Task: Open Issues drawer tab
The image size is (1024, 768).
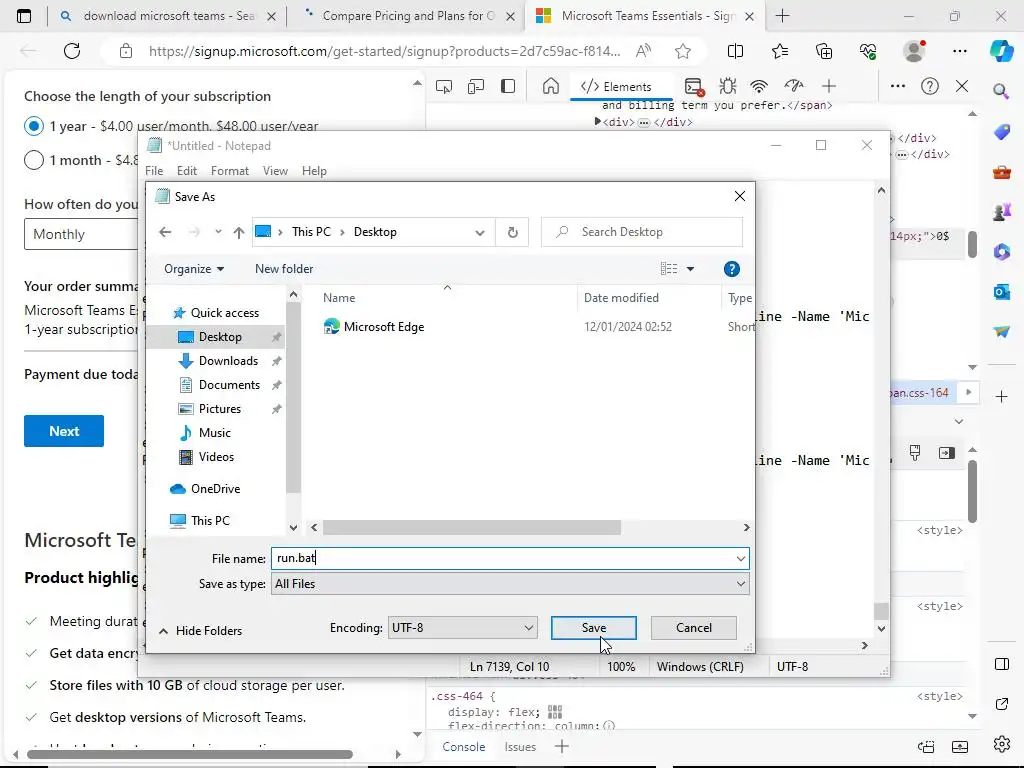Action: coord(520,746)
